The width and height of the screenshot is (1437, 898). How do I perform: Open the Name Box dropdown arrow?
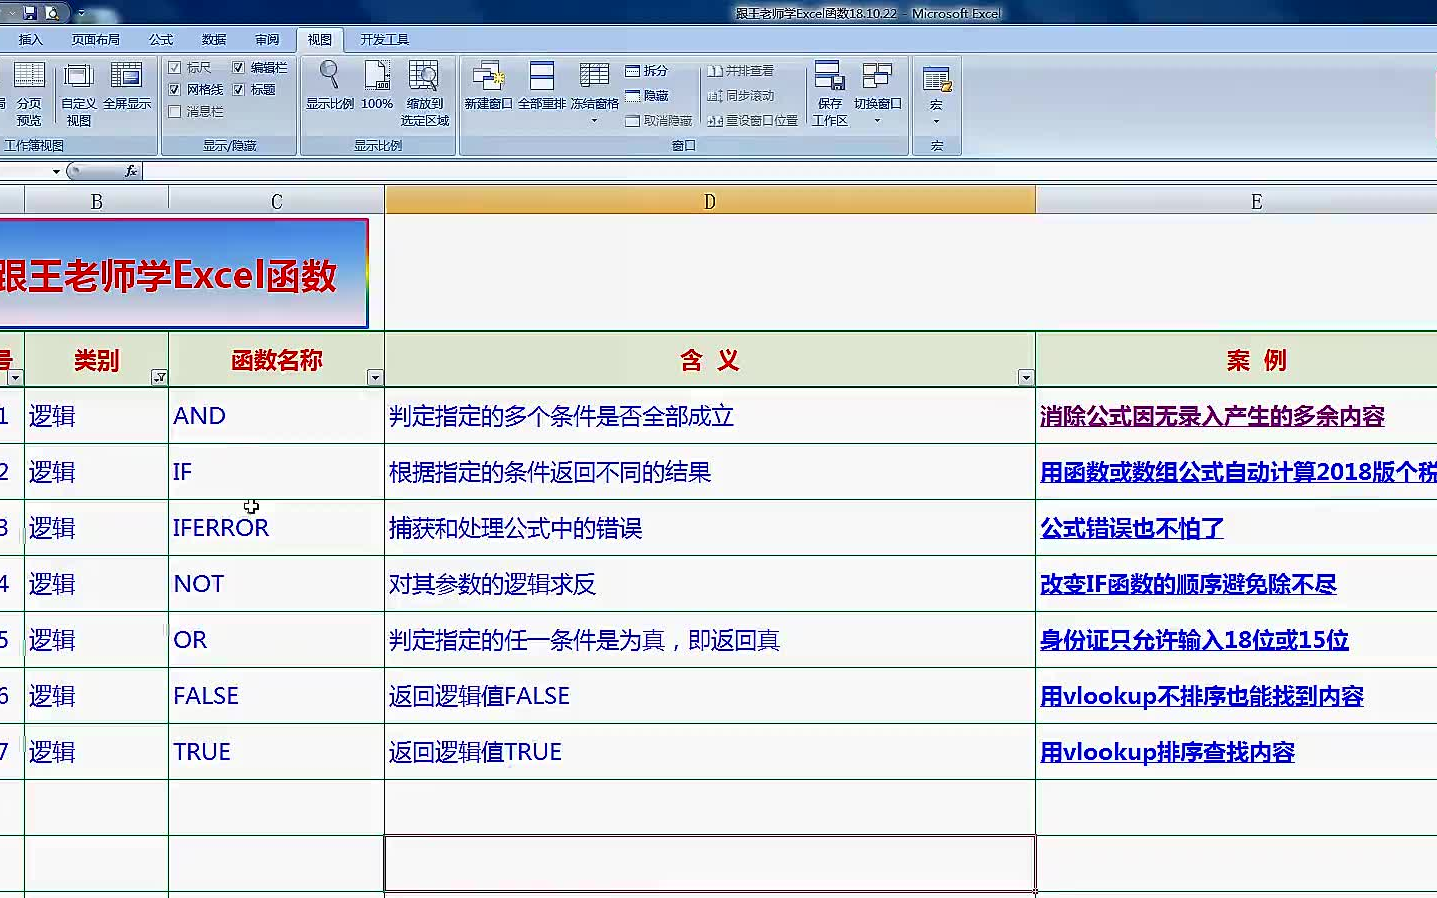click(x=56, y=171)
